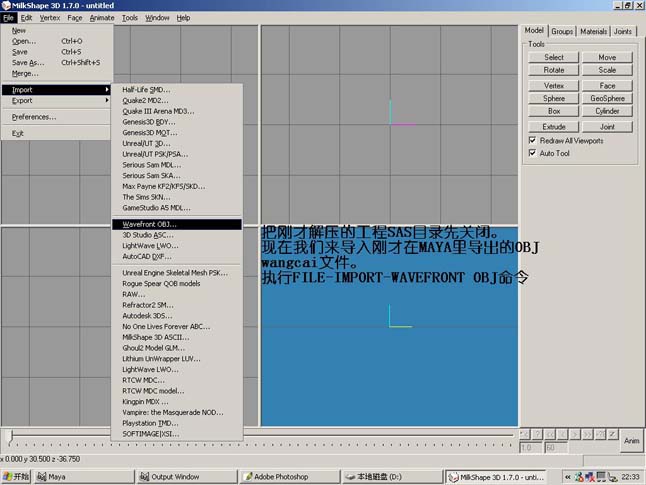This screenshot has width=646, height=485.
Task: Select The Sims SKN... import option
Action: point(177,197)
